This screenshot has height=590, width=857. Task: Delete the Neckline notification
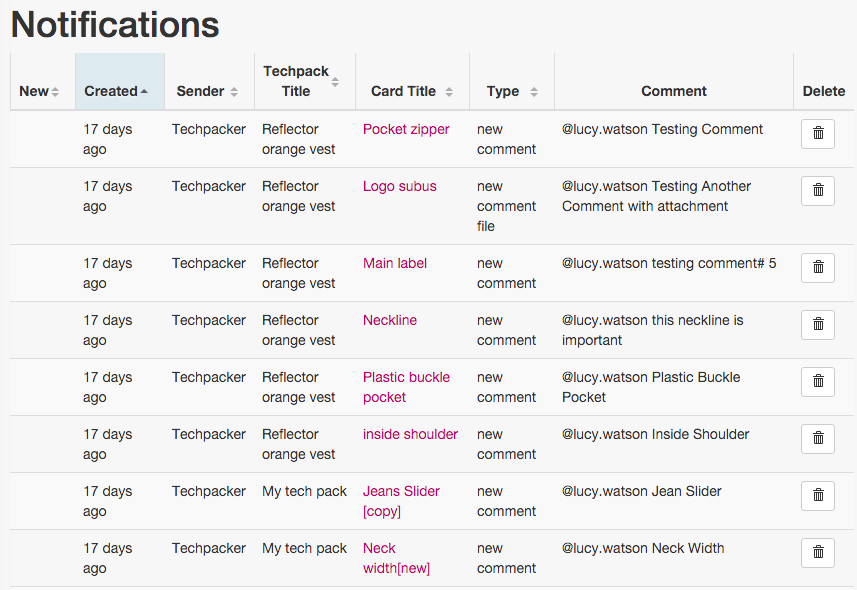pos(818,324)
